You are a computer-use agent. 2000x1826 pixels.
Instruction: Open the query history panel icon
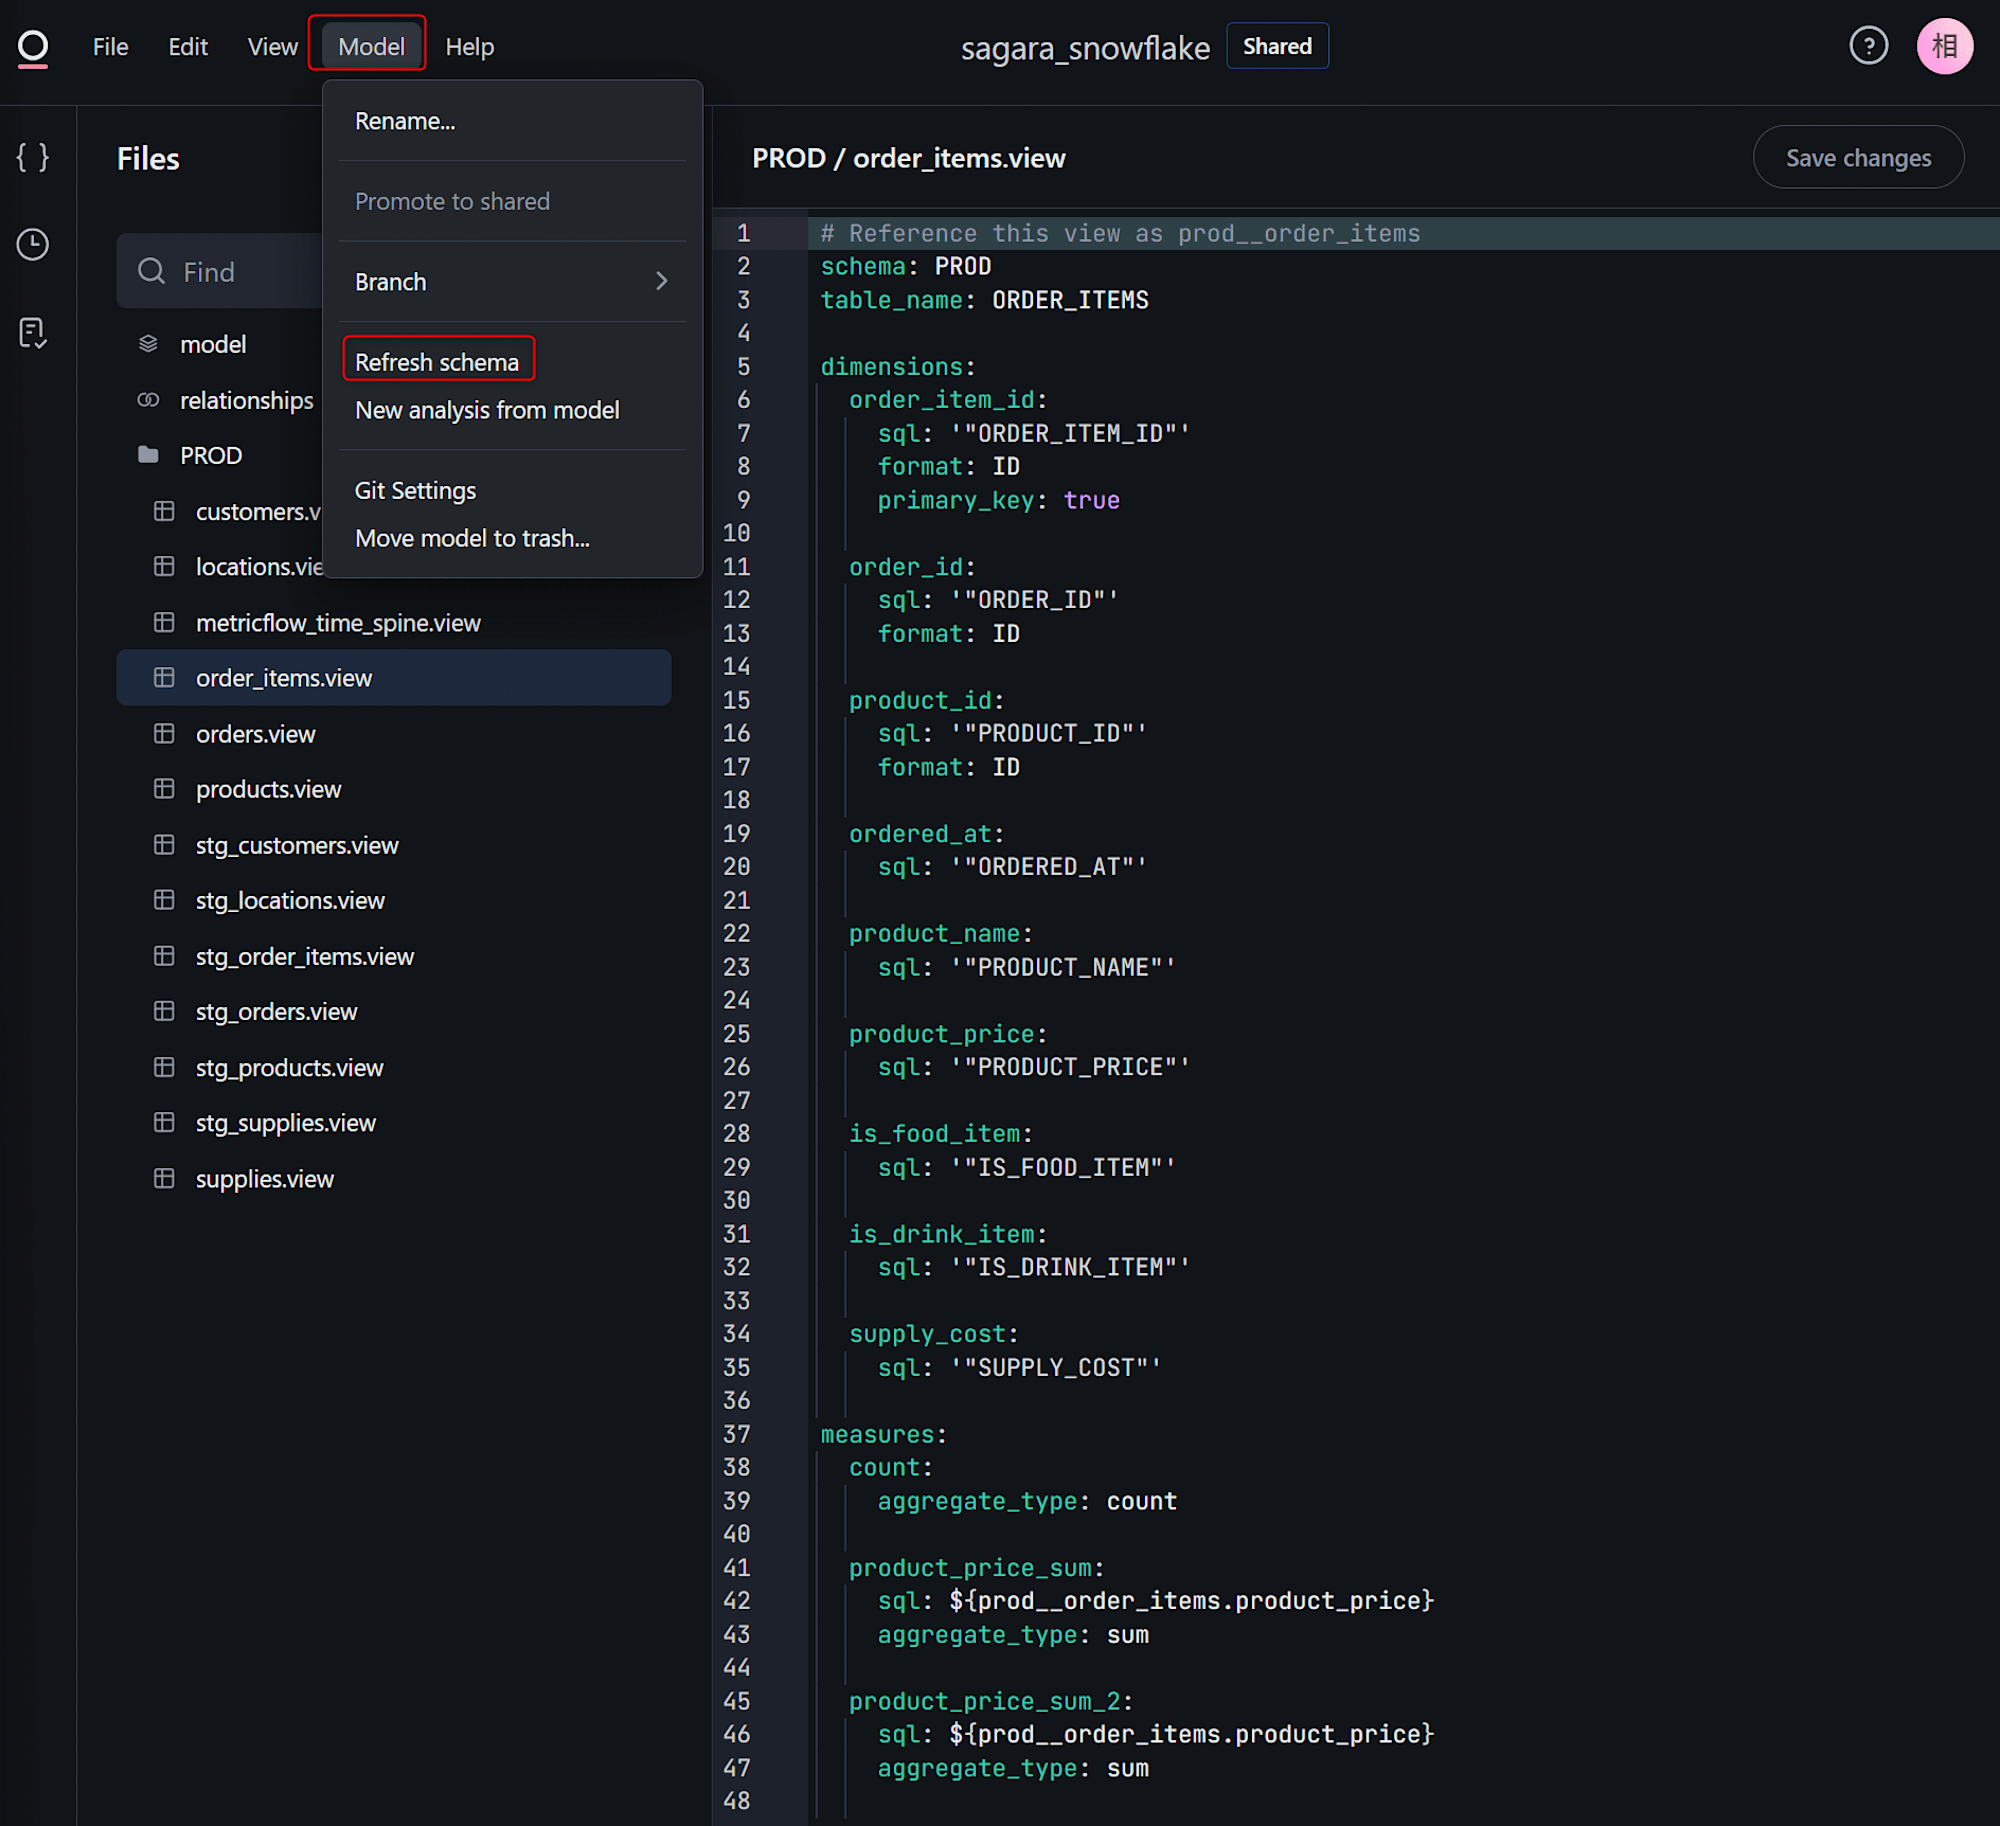pyautogui.click(x=33, y=244)
